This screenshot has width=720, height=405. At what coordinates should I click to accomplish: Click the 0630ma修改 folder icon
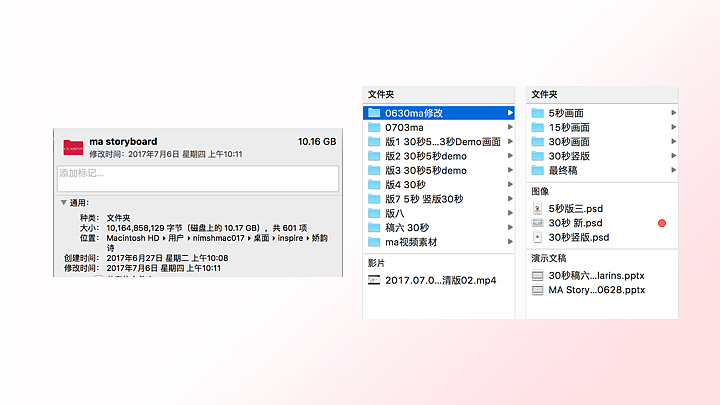(x=374, y=113)
